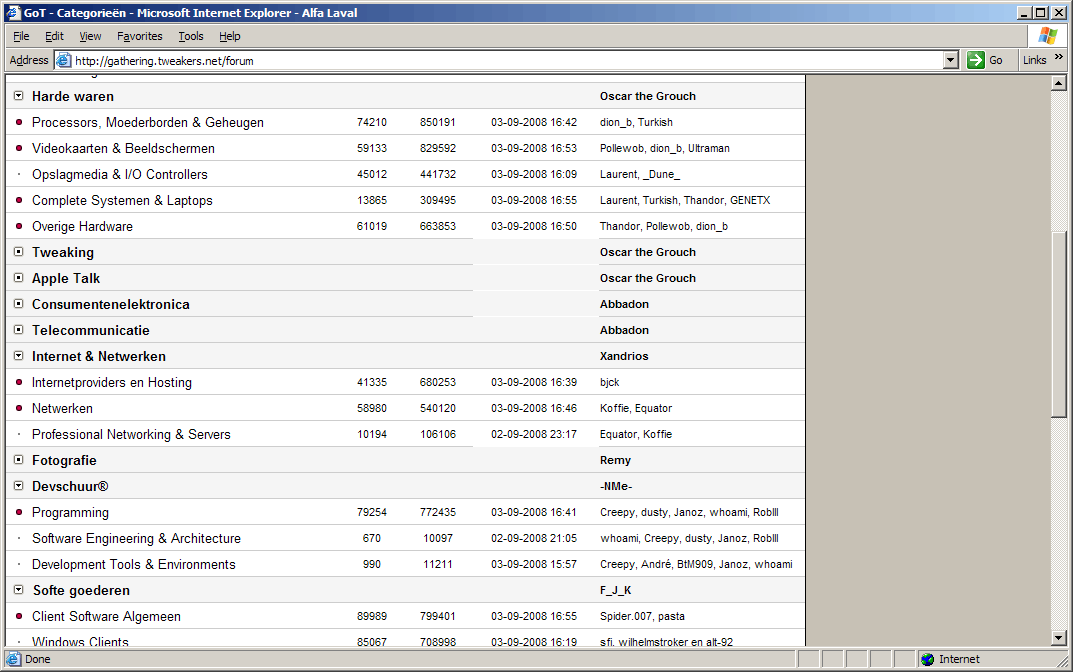Open the Client Software Algemeen forum
This screenshot has width=1073, height=672.
click(x=106, y=616)
